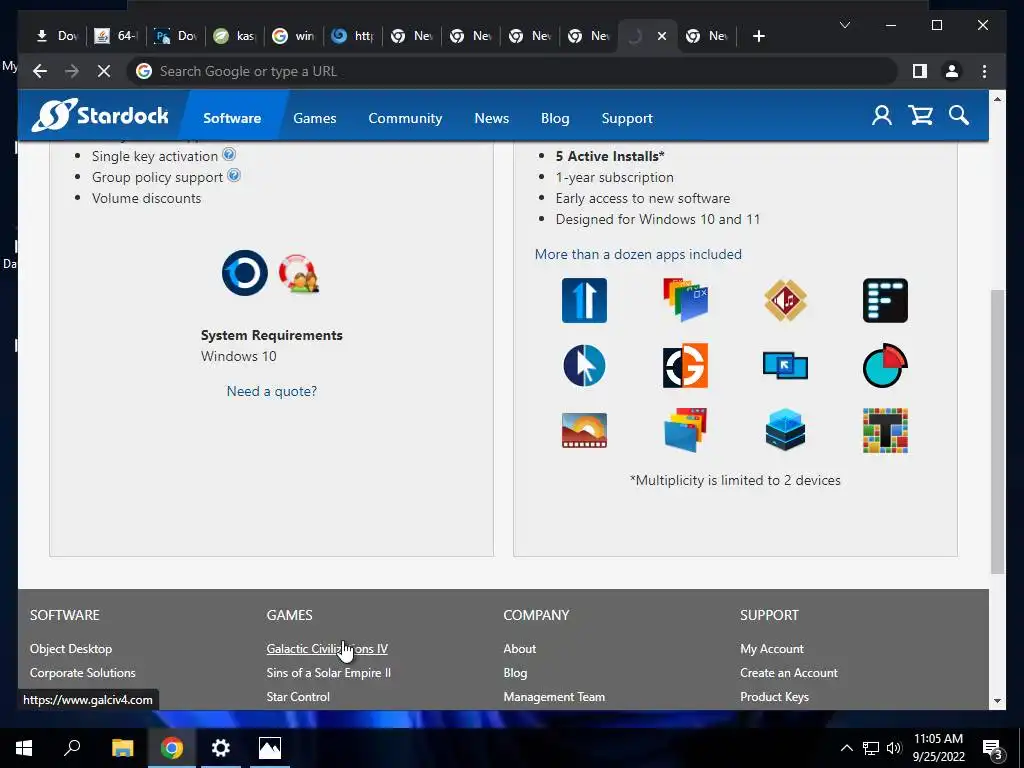Click the 'Need a quote?' link

tap(272, 391)
